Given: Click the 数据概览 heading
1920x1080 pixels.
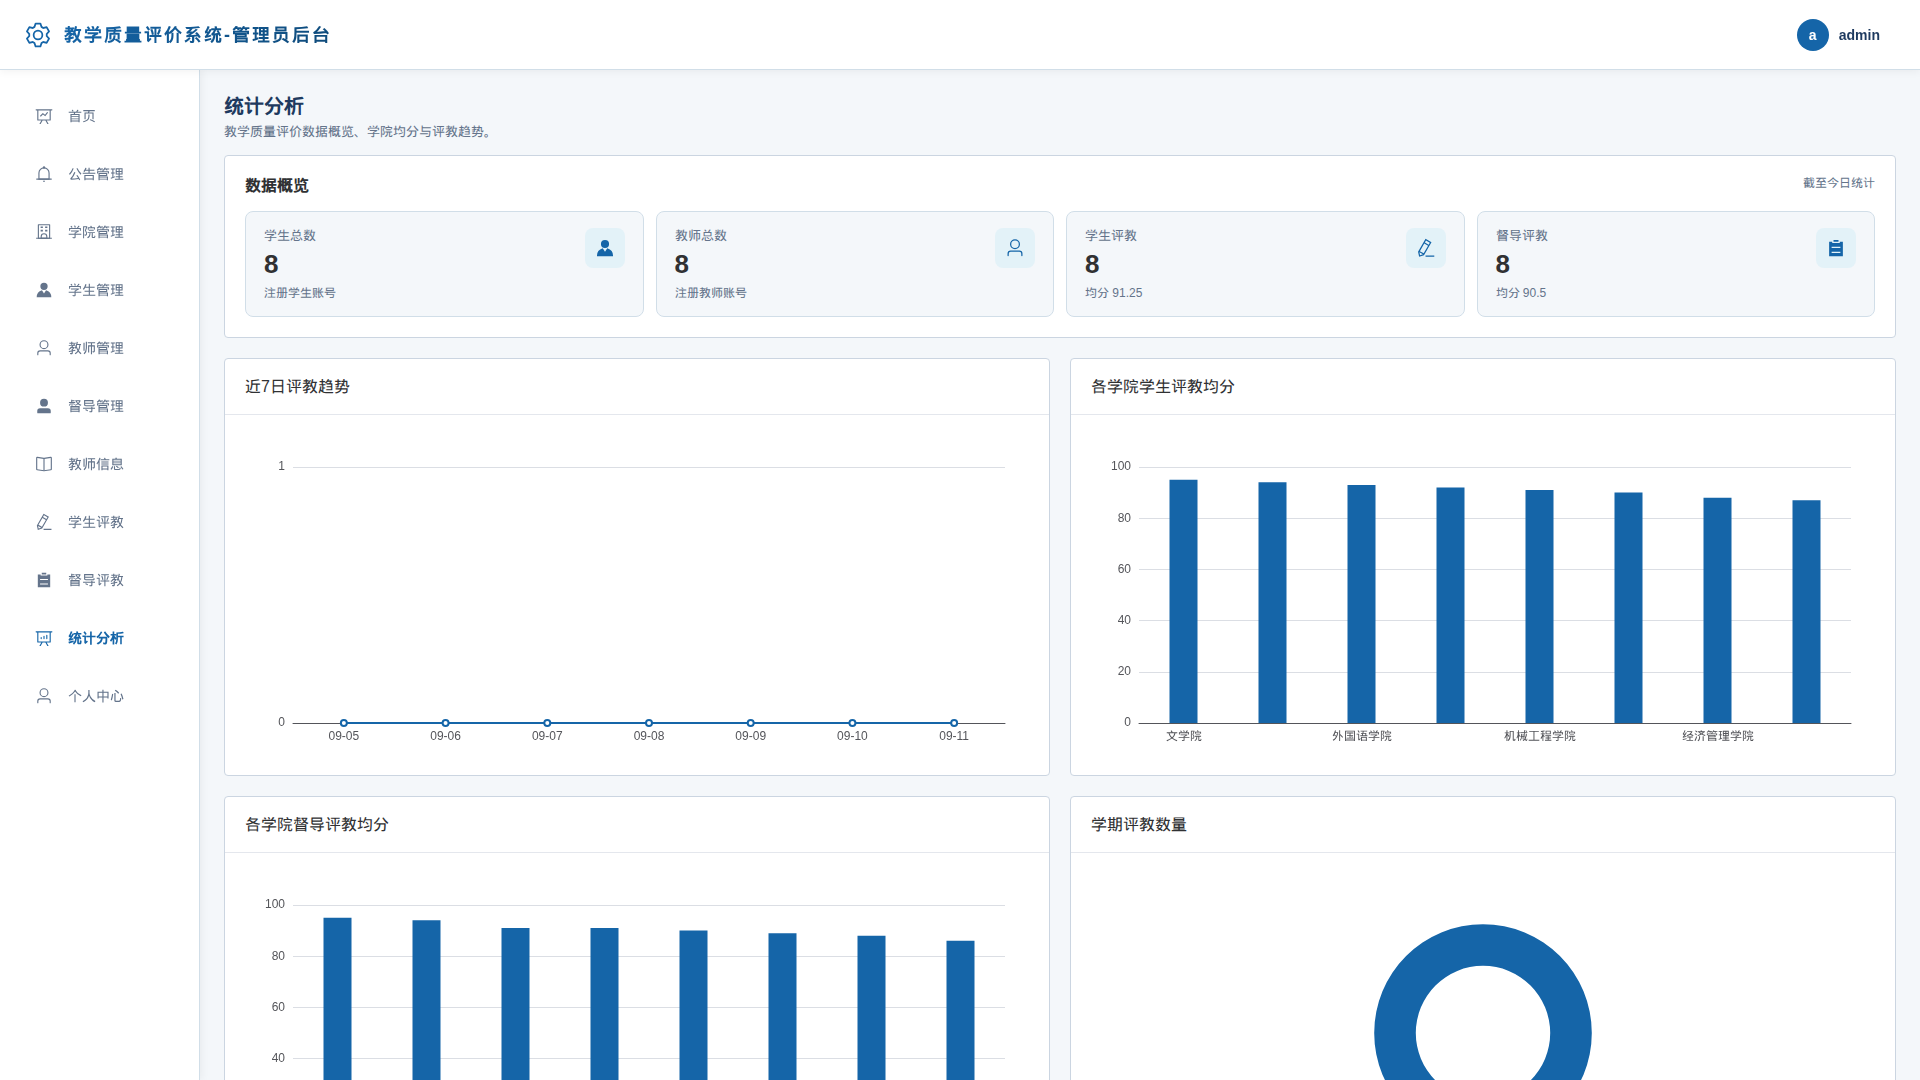Looking at the screenshot, I should tap(277, 186).
